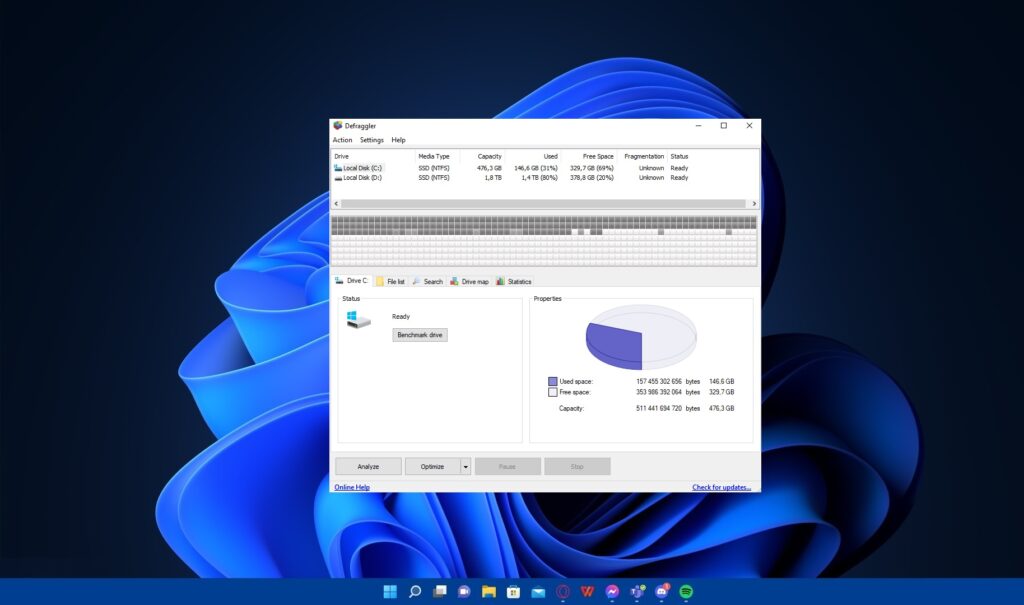Click the 511 441 694 720 capacity bytes value

(659, 408)
